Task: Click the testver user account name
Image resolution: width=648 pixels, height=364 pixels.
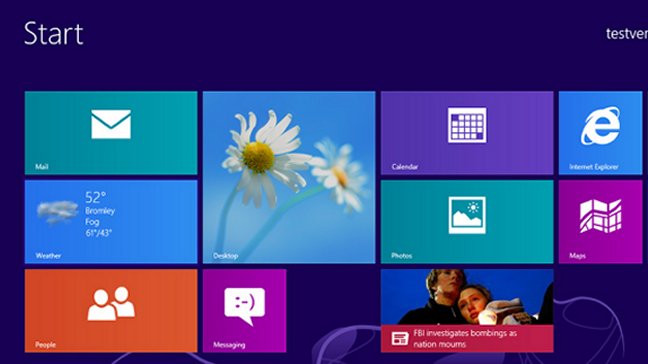Action: click(x=627, y=33)
